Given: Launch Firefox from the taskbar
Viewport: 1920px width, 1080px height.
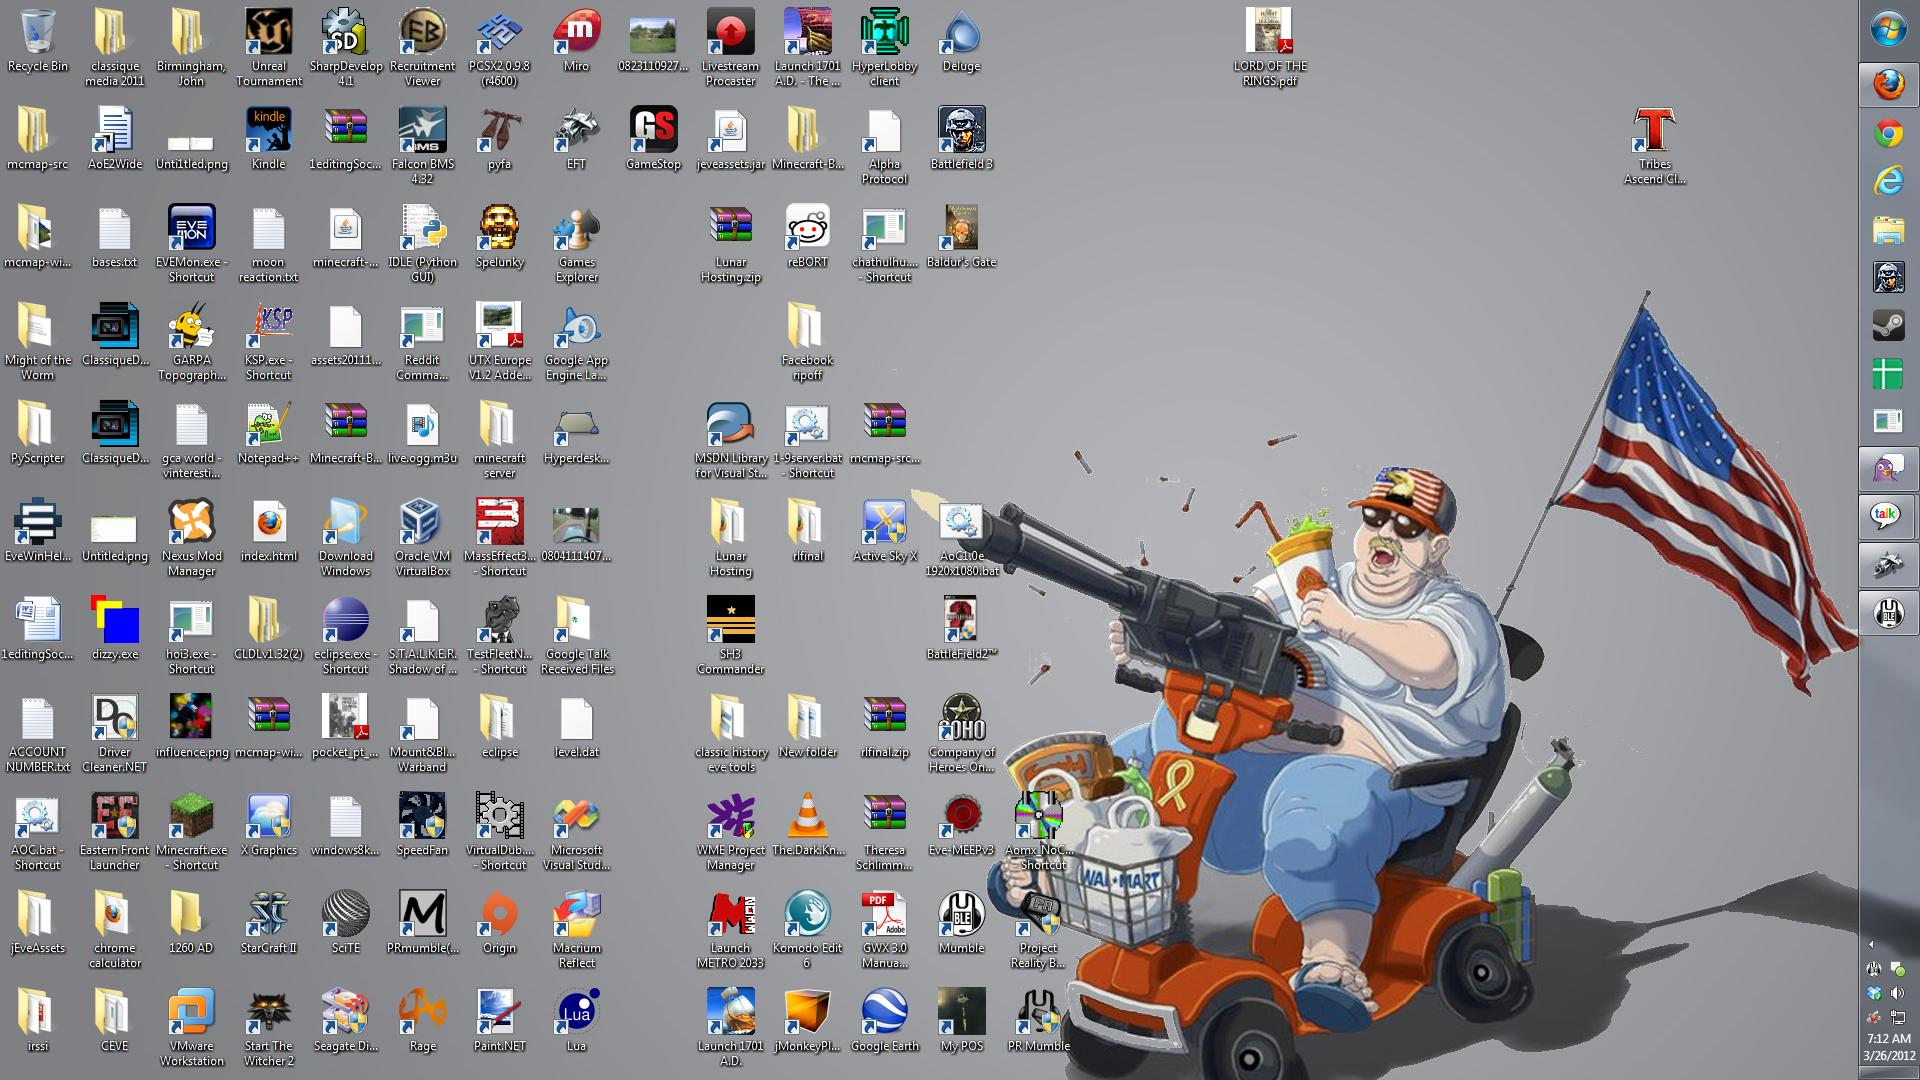Looking at the screenshot, I should 1888,84.
